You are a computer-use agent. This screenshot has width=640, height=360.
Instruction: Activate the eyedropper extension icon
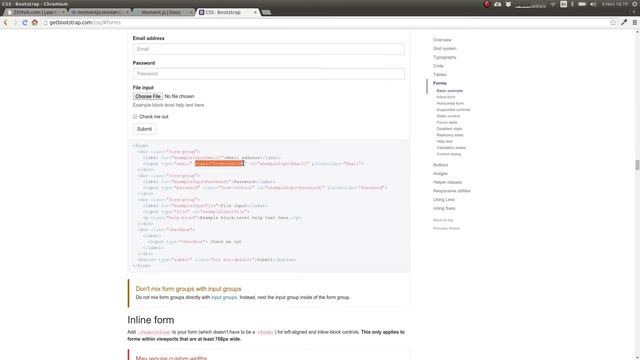624,22
